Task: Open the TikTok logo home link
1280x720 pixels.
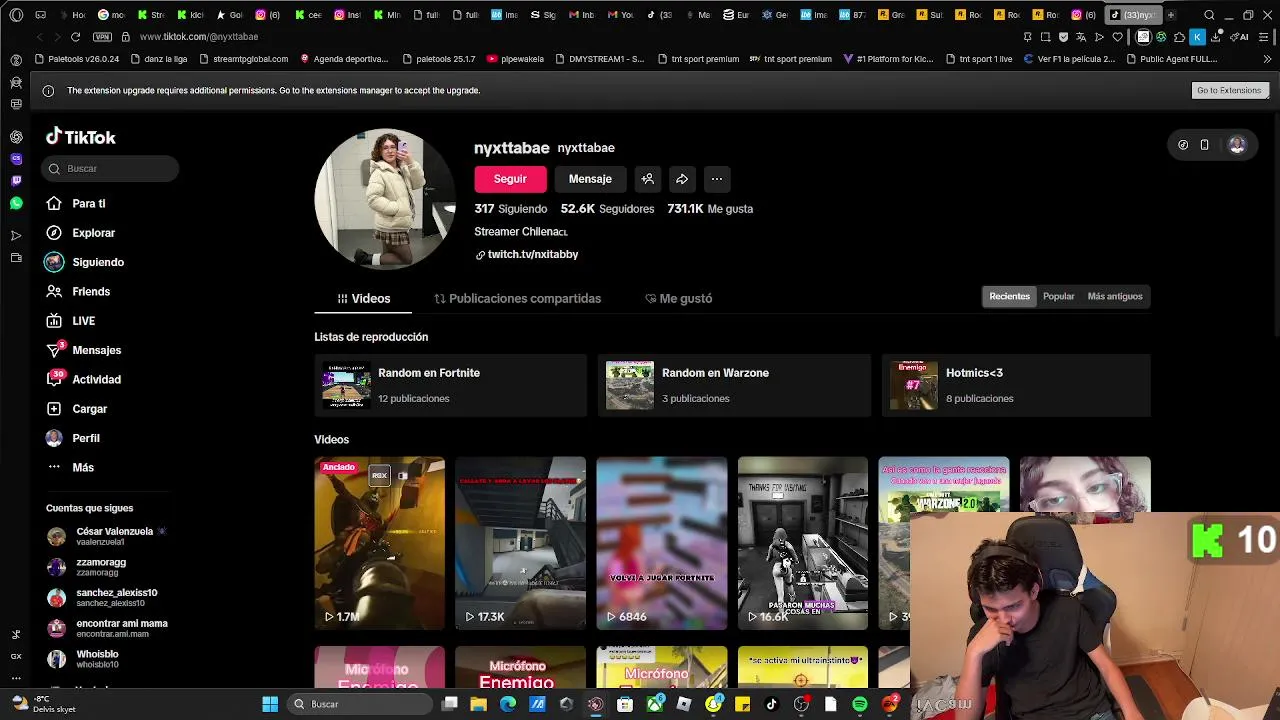Action: (x=81, y=137)
